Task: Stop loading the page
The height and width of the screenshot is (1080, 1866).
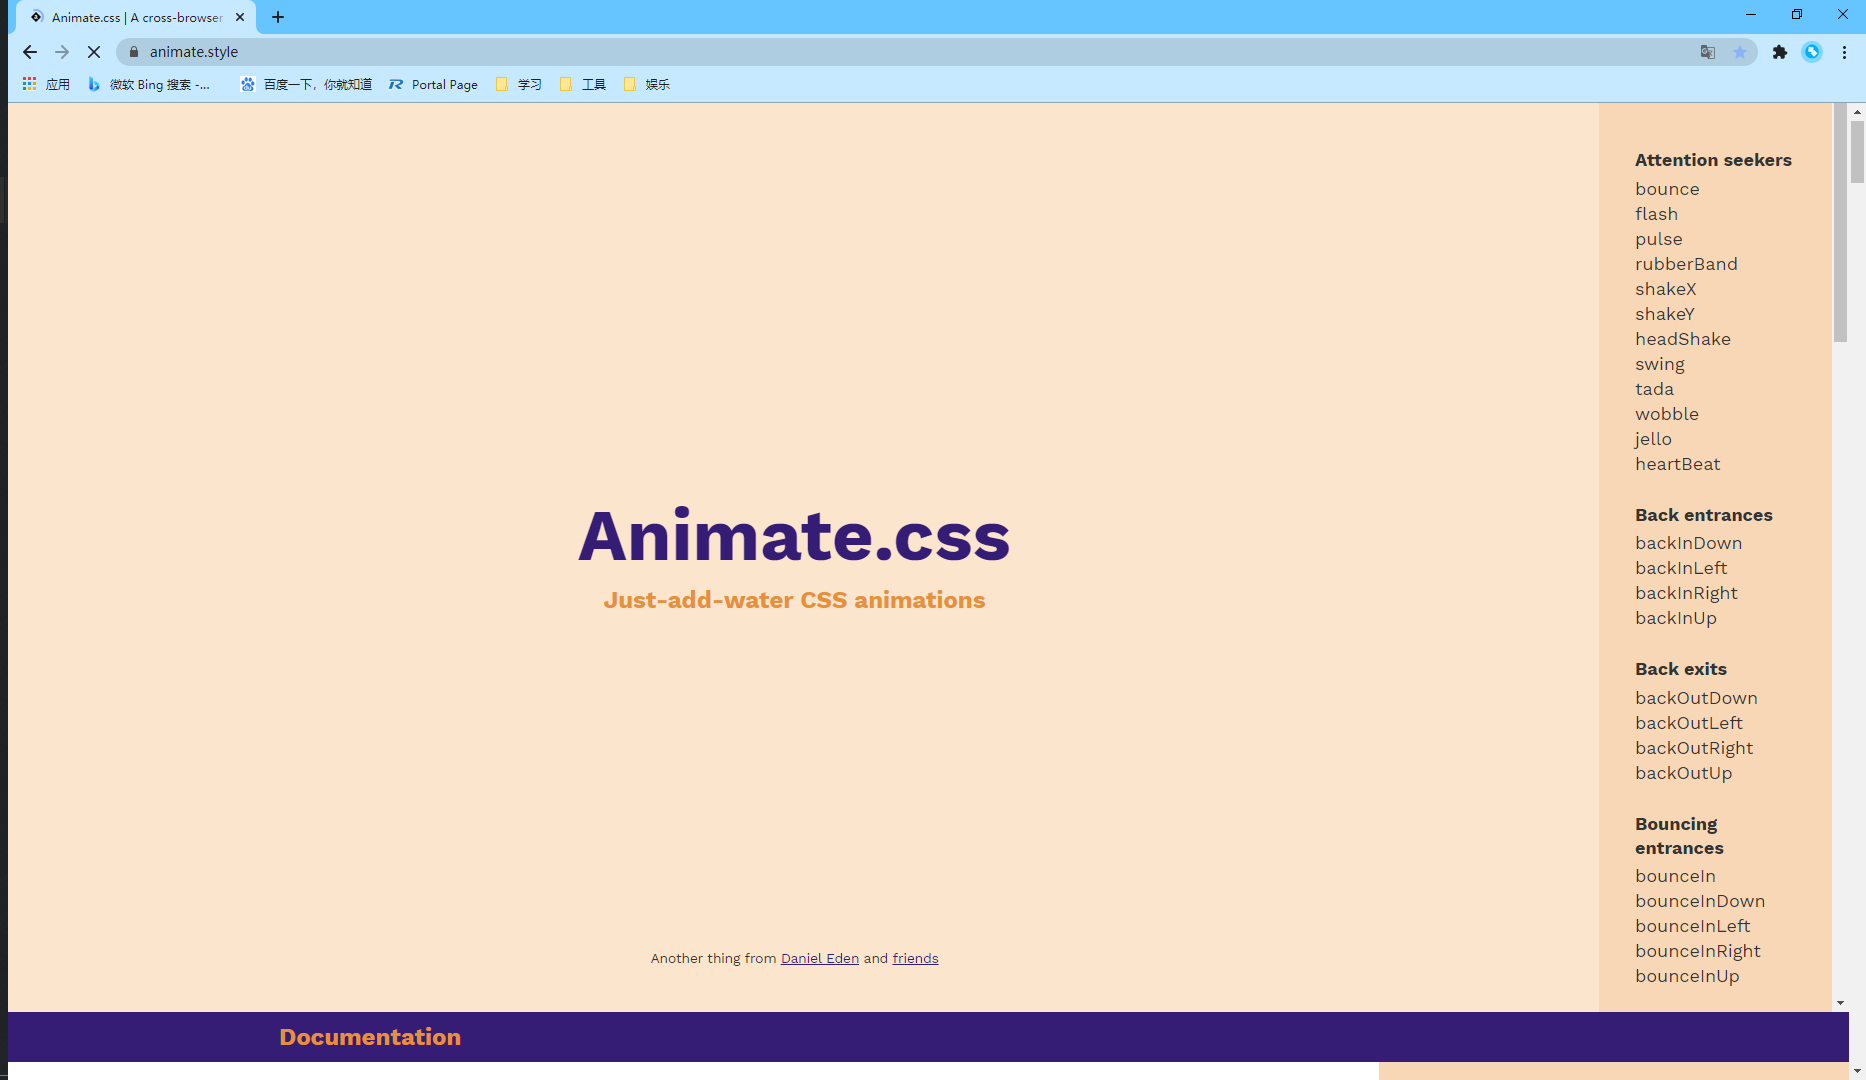Action: pos(94,52)
